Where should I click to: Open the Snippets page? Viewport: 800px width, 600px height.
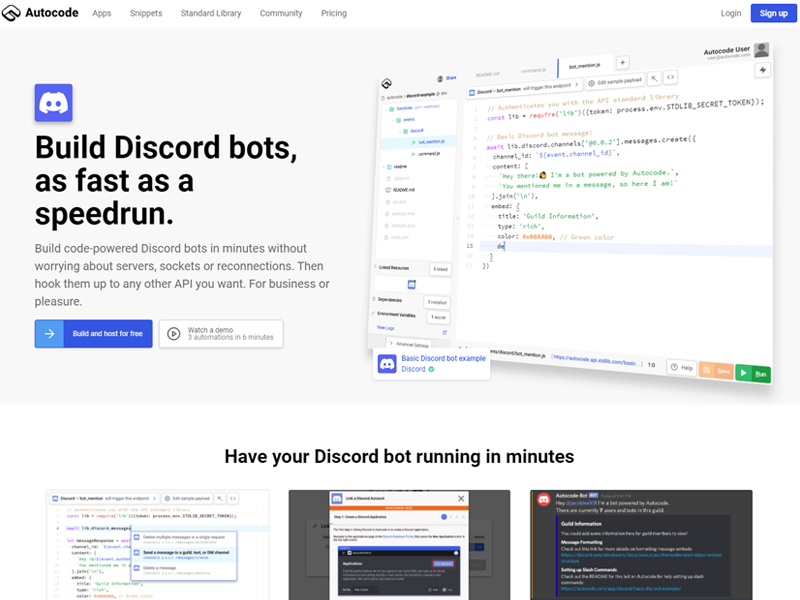point(146,13)
